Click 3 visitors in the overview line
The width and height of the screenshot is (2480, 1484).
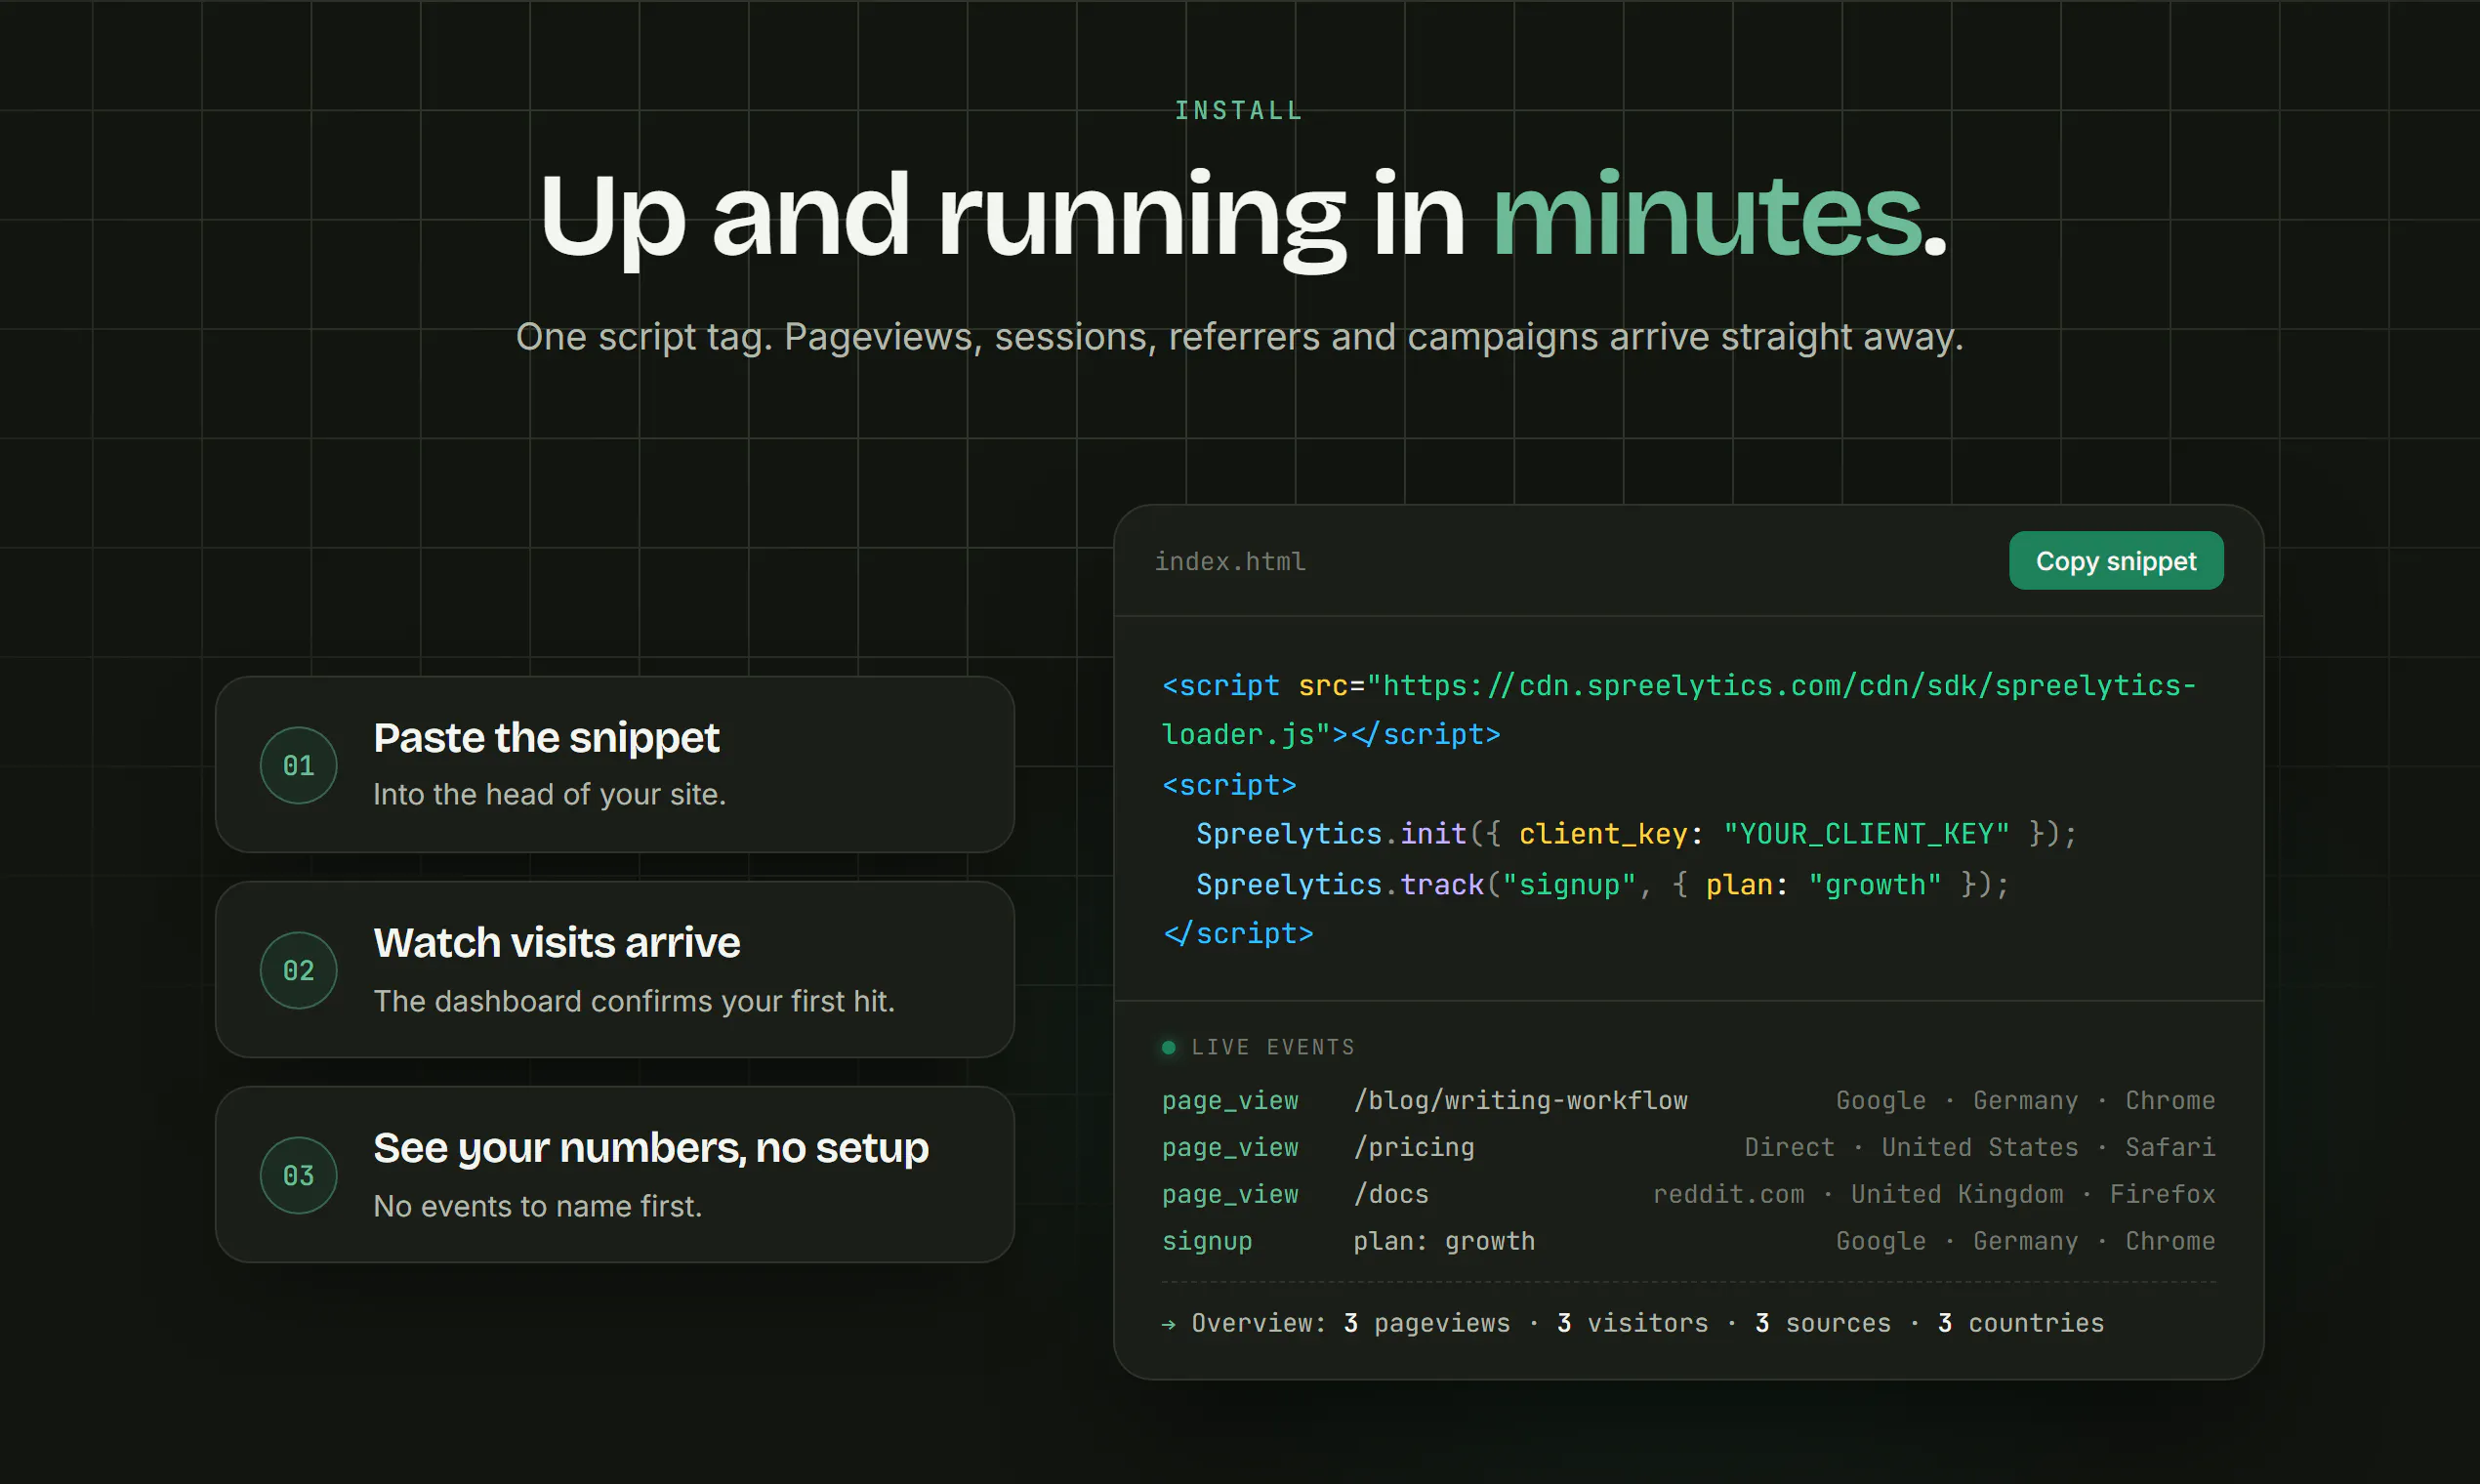click(1633, 1323)
